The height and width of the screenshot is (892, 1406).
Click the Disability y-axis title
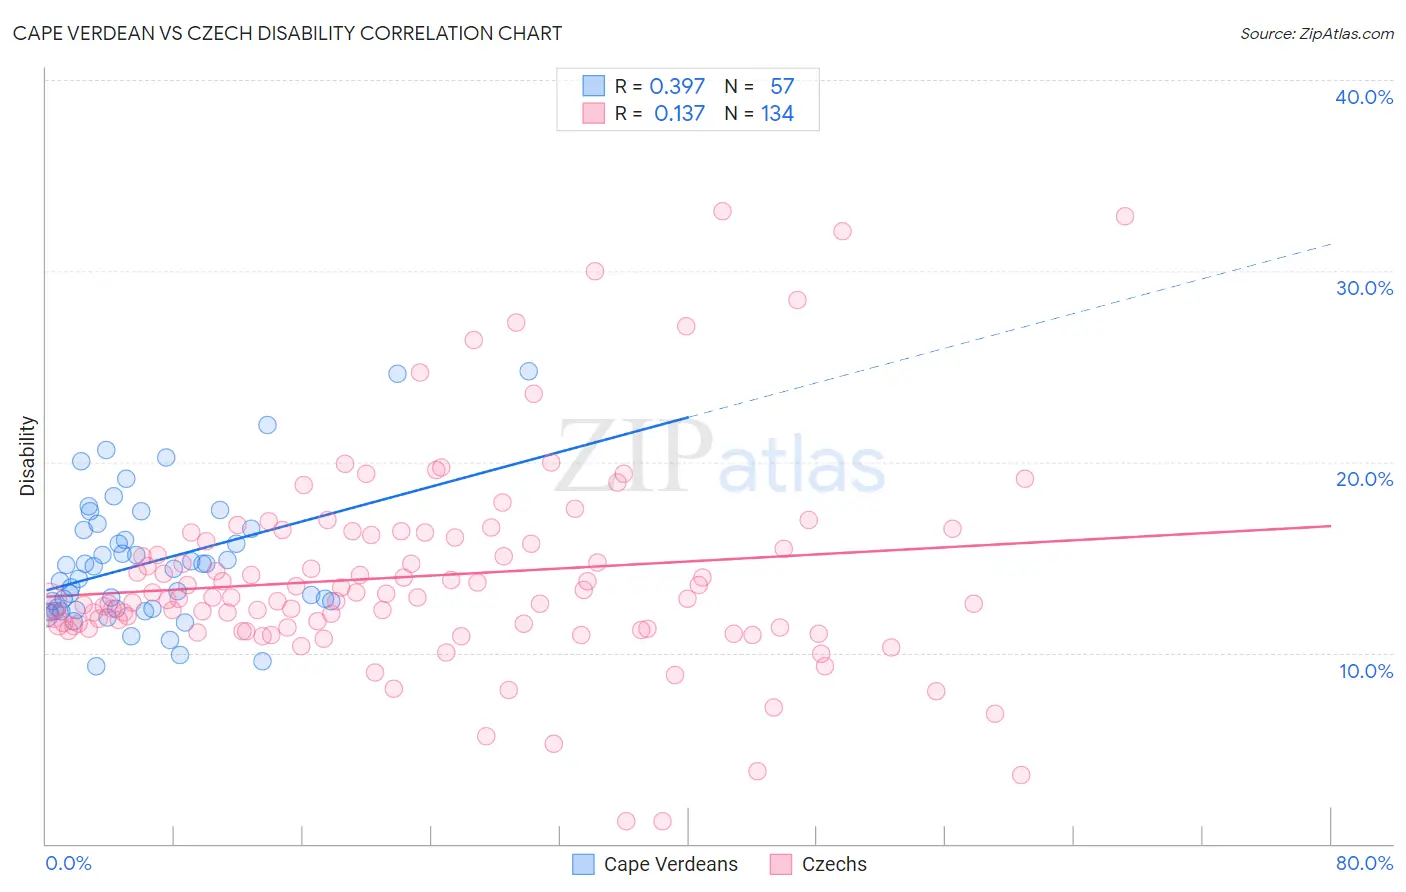pyautogui.click(x=28, y=456)
